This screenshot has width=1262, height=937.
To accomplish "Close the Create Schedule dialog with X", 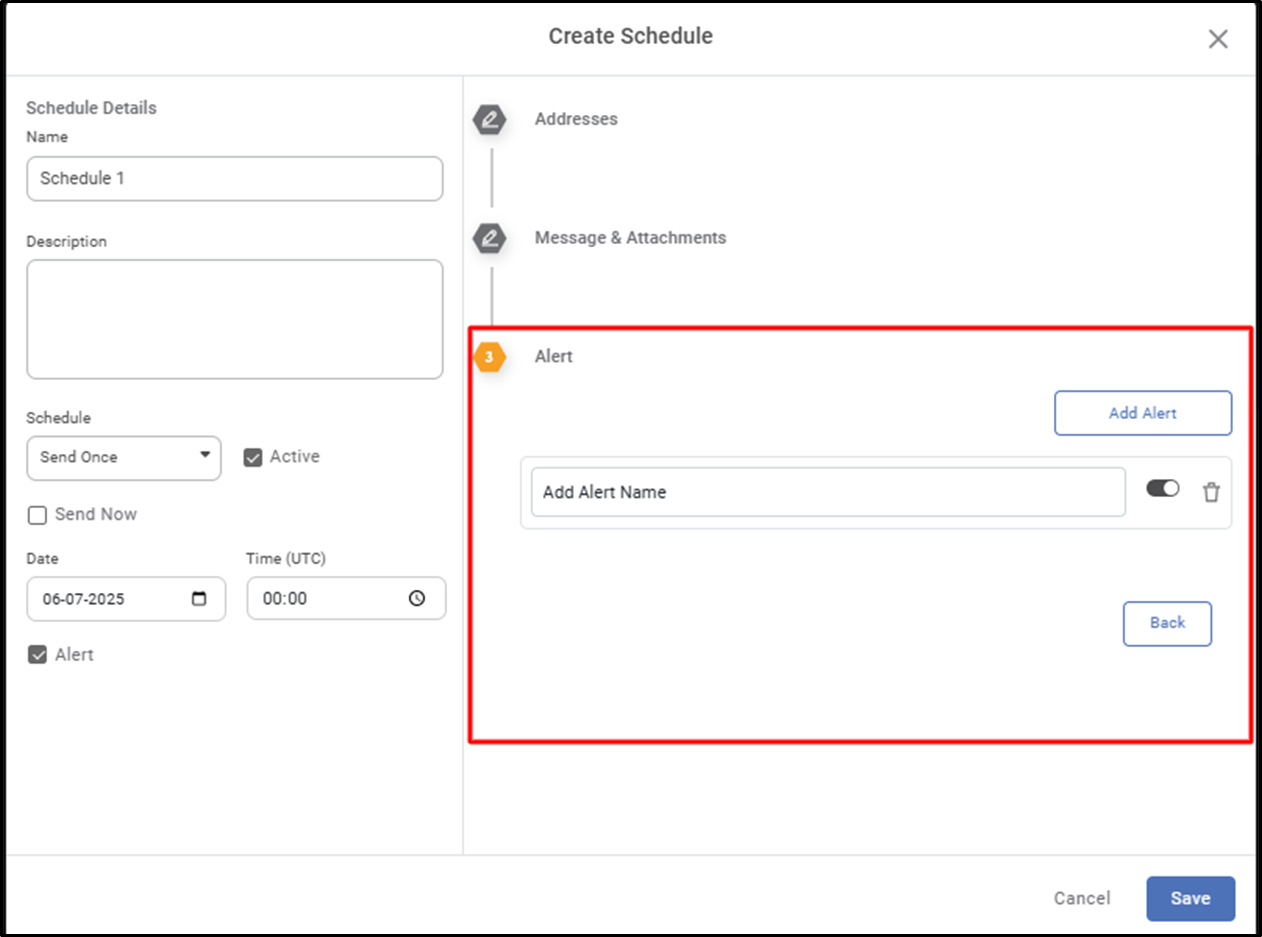I will (1218, 39).
